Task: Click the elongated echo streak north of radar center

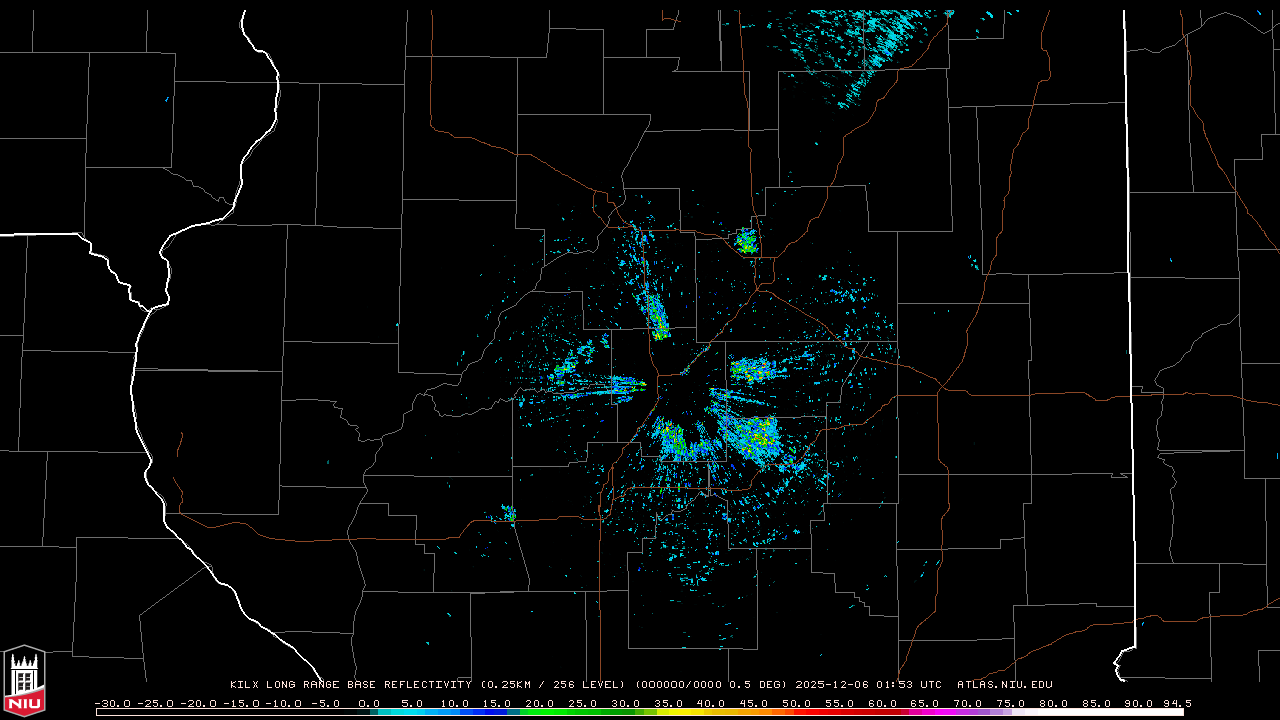Action: coord(656,315)
